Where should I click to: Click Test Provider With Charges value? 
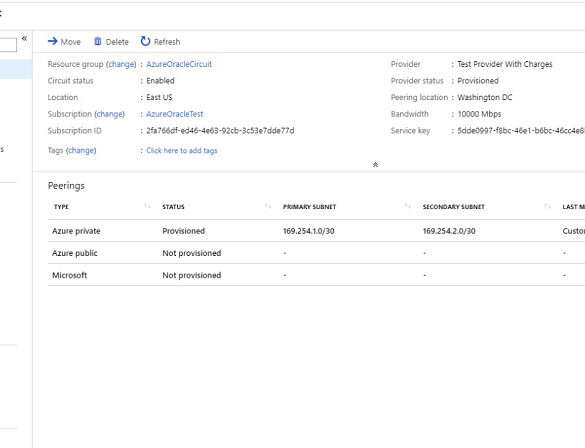tap(505, 64)
